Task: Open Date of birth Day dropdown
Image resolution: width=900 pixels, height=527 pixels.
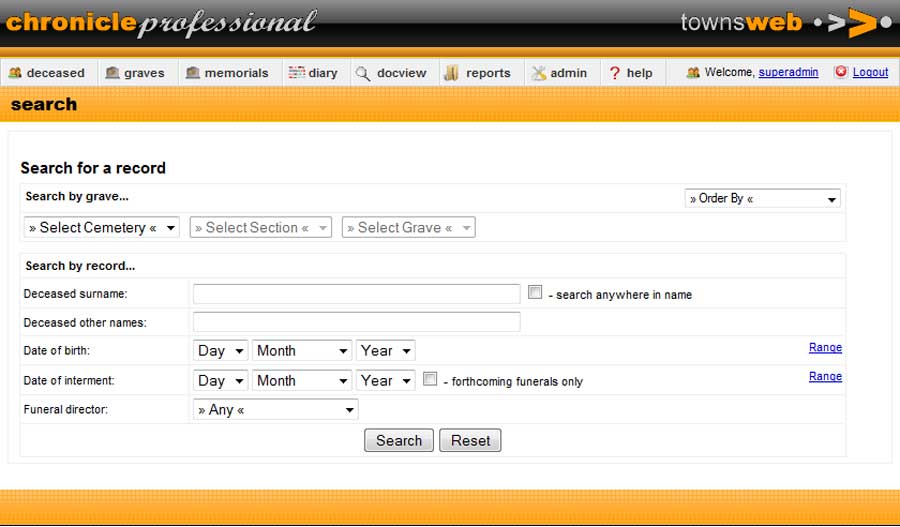Action: point(220,351)
